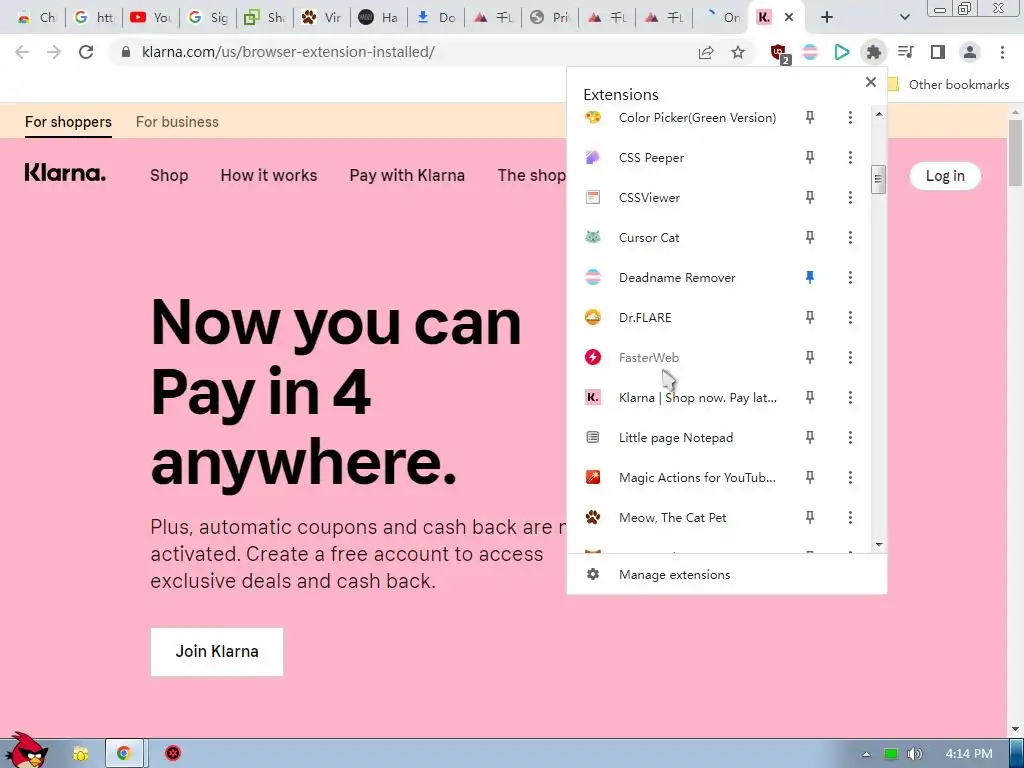This screenshot has height=768, width=1024.
Task: Open more options for Dr.FLARE
Action: click(x=850, y=317)
